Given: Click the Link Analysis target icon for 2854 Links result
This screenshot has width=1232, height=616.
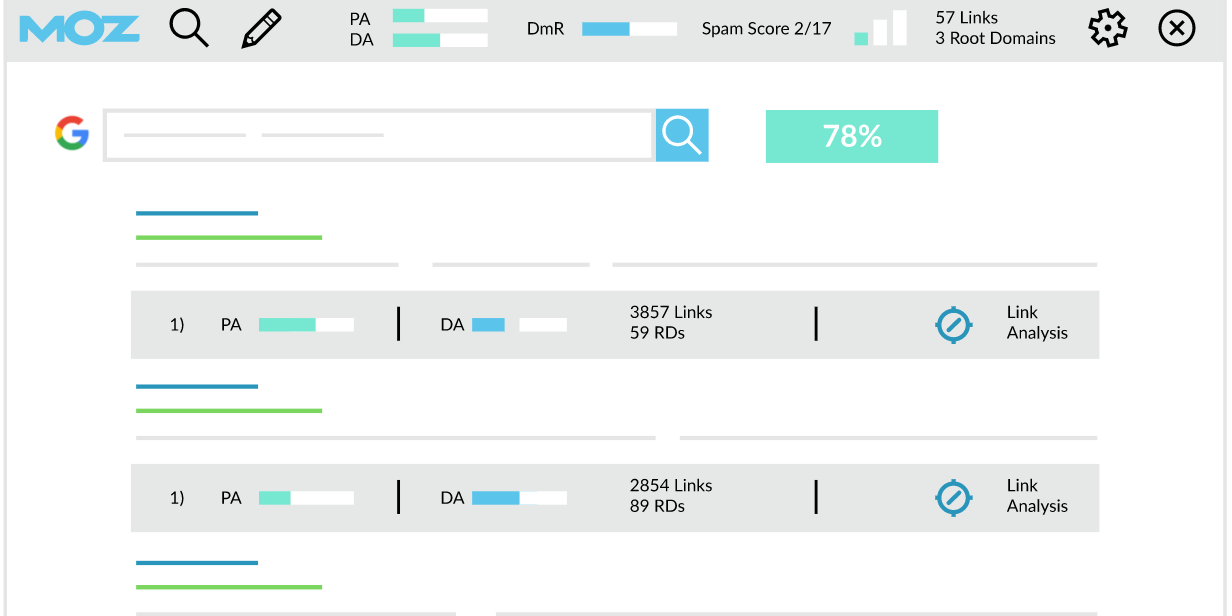Looking at the screenshot, I should [953, 498].
